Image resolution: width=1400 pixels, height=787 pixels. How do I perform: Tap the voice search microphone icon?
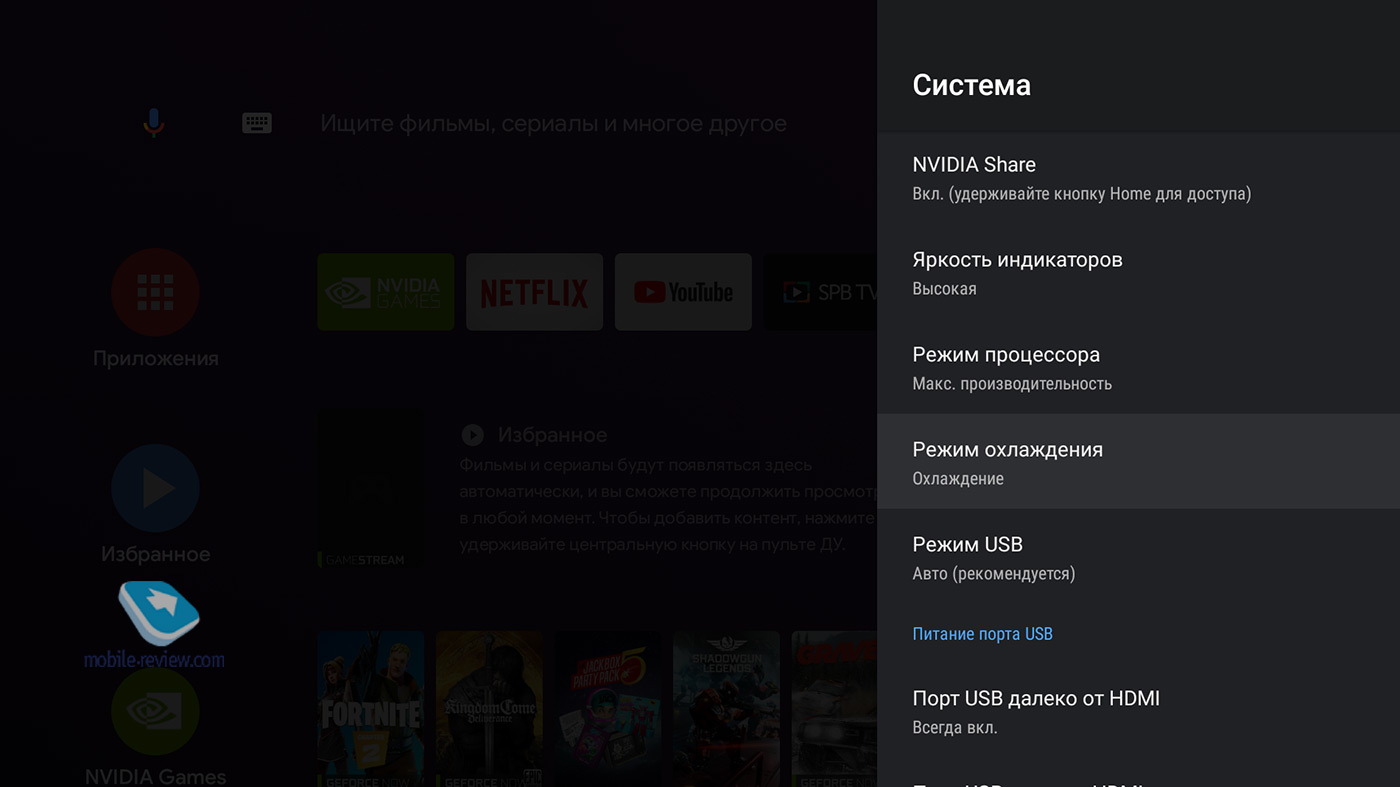[x=153, y=123]
